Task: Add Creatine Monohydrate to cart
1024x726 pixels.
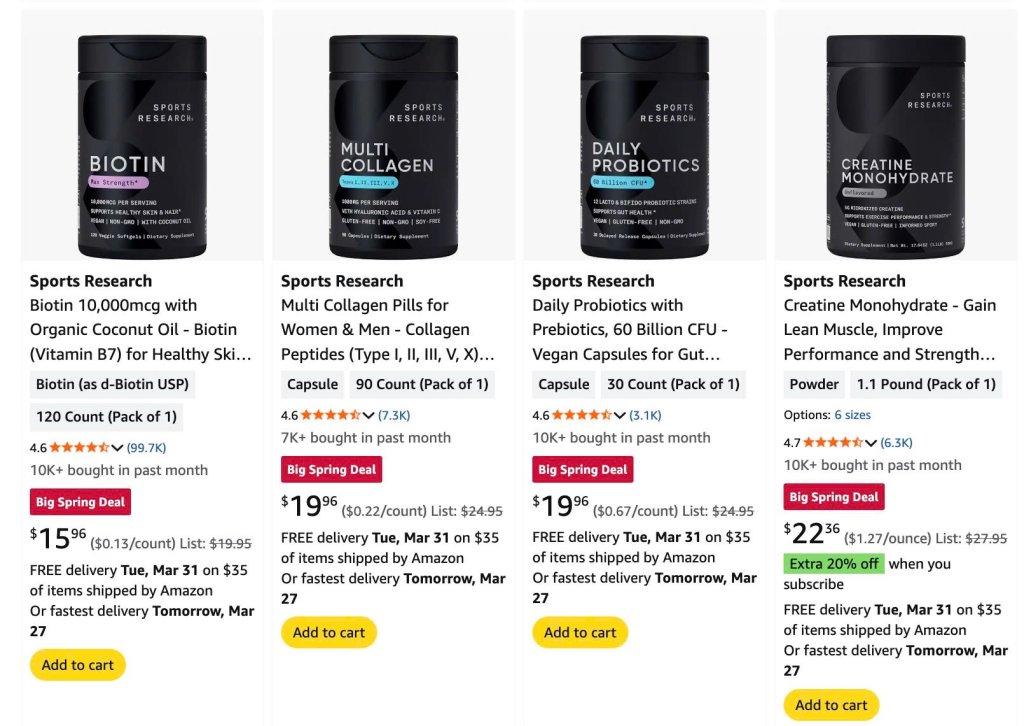Action: pos(831,705)
